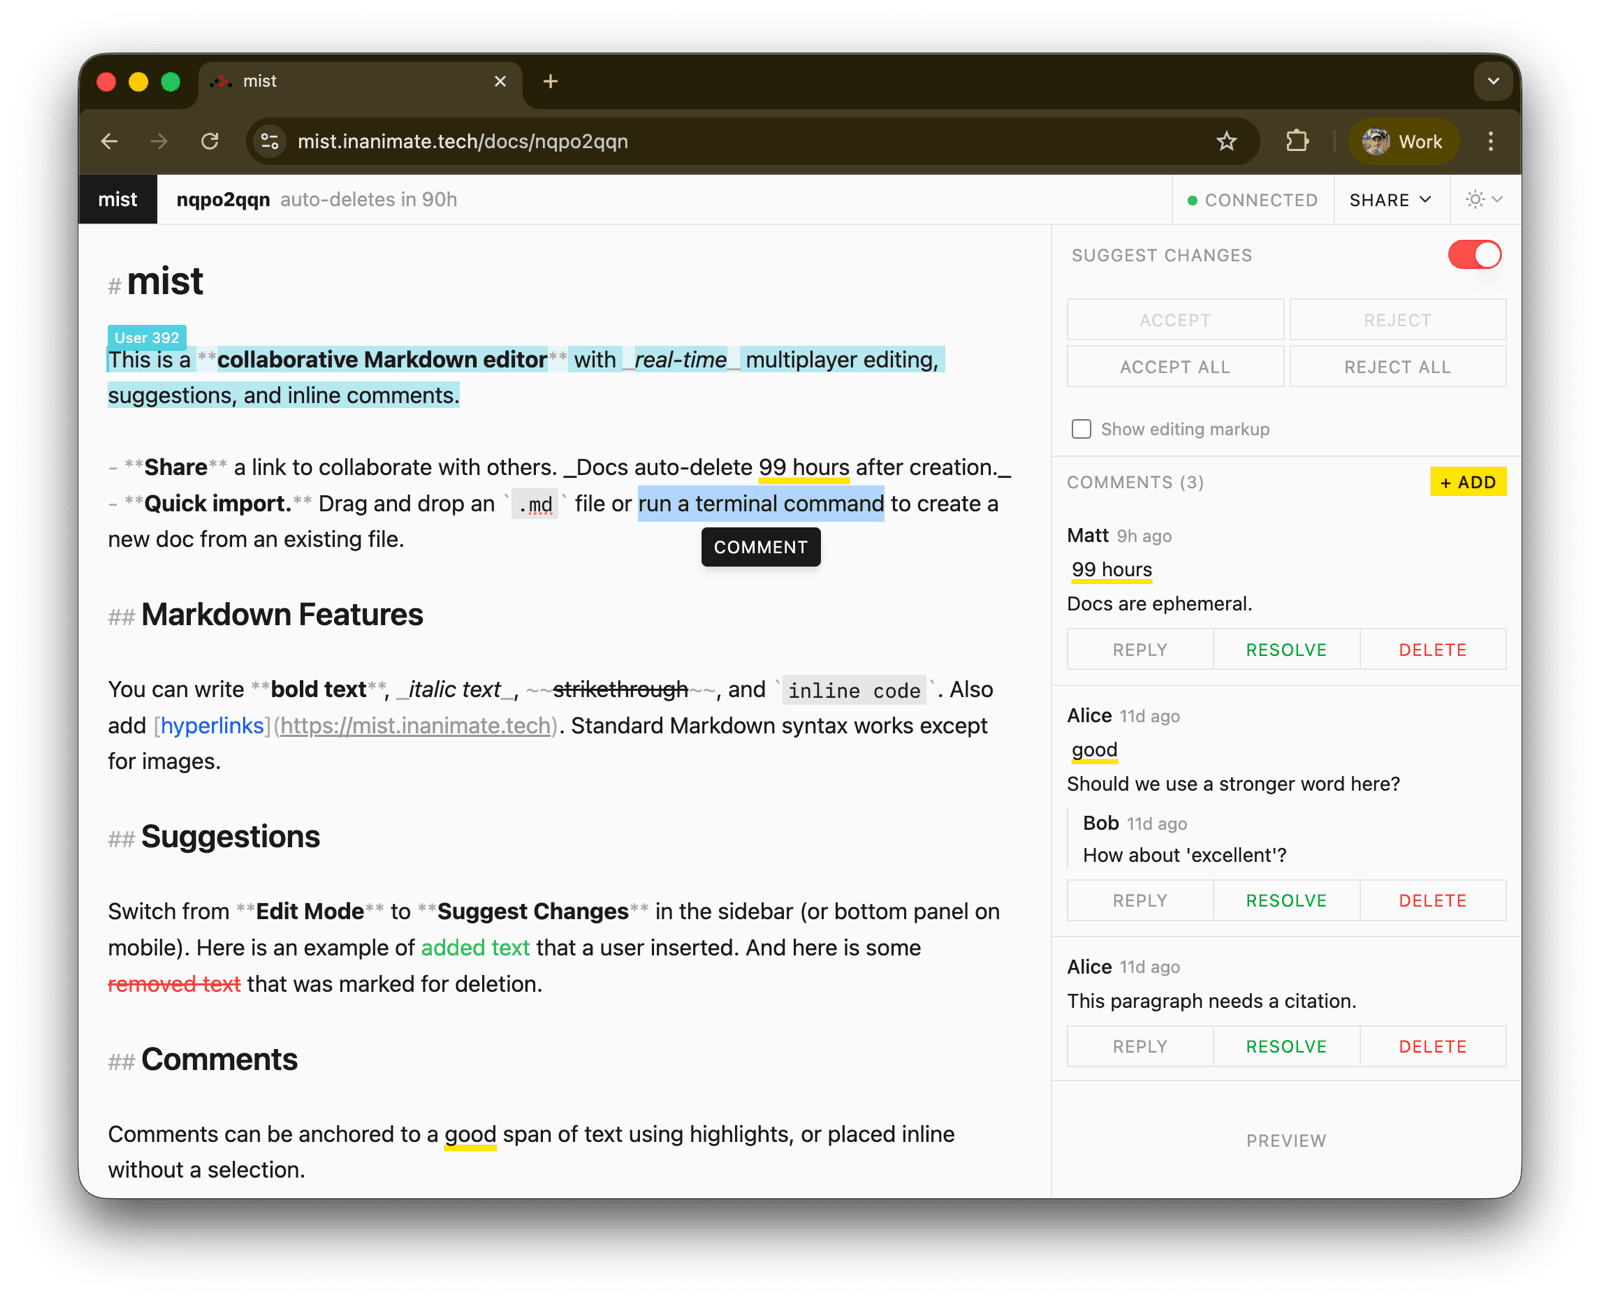Click the hyperlinks link in the document

[212, 726]
